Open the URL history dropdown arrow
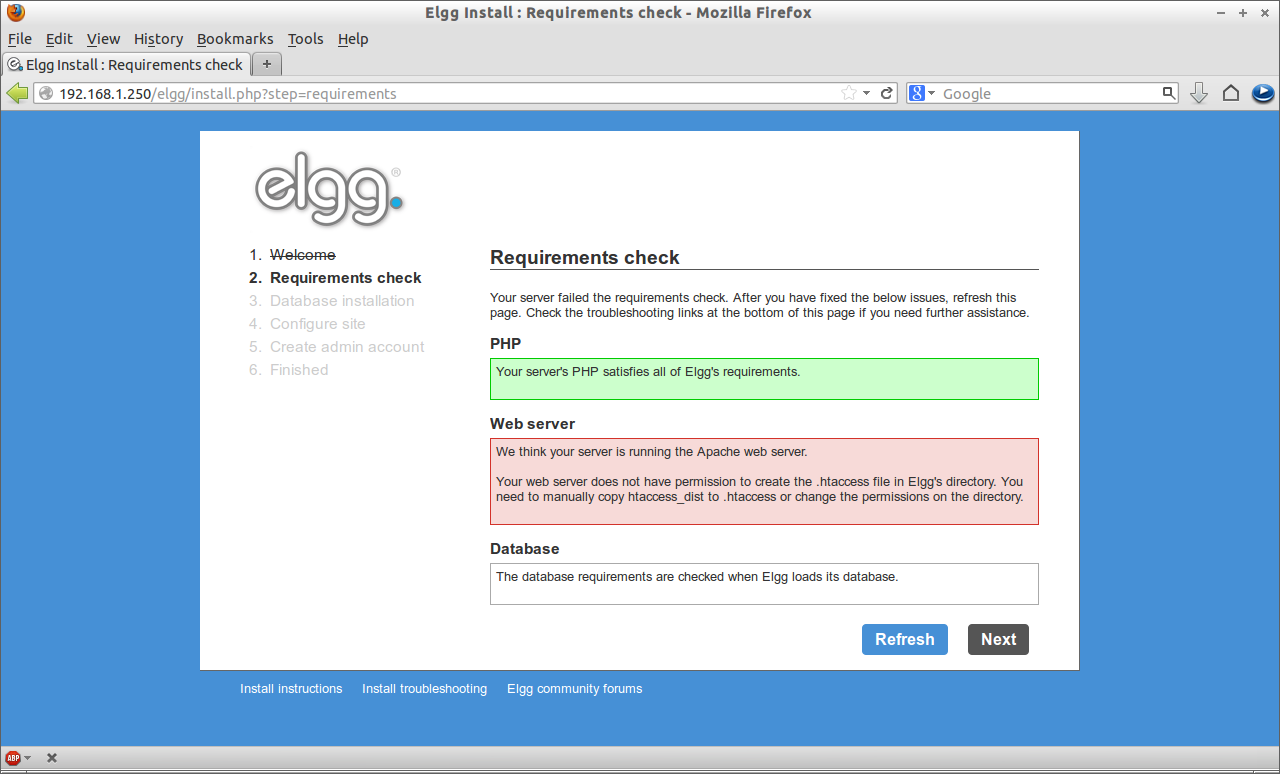1280x774 pixels. click(867, 93)
